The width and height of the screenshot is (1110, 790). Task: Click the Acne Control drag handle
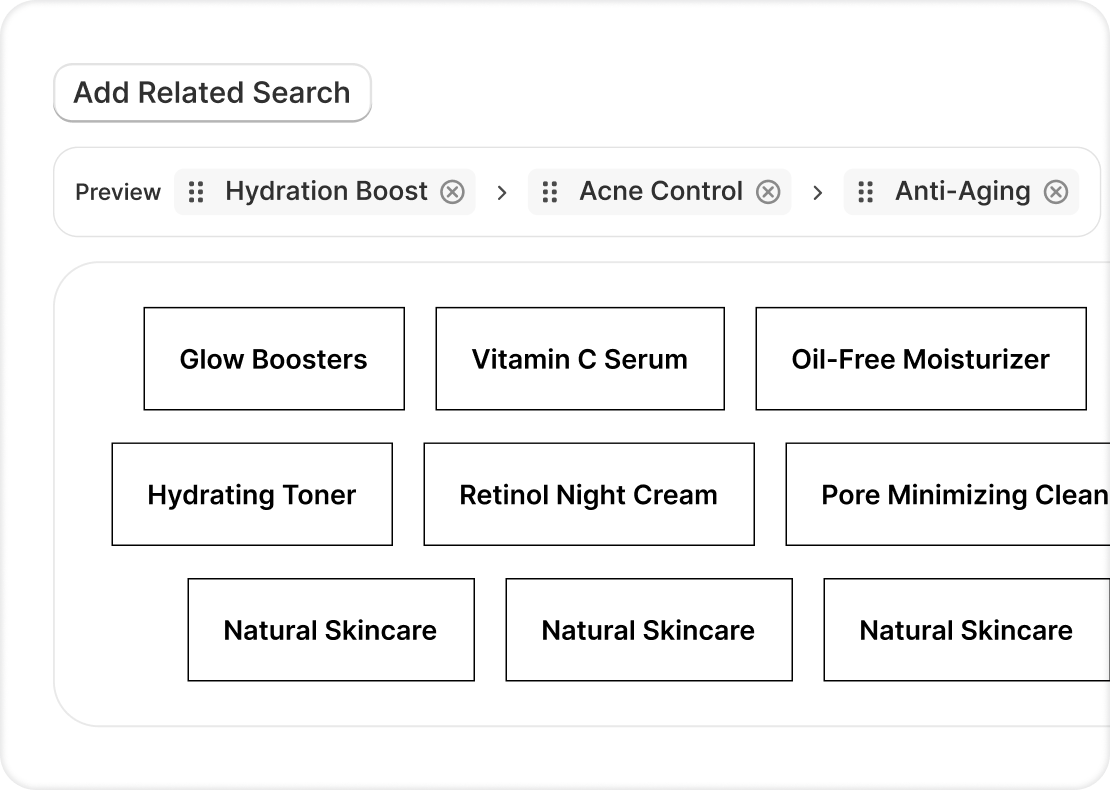point(549,192)
